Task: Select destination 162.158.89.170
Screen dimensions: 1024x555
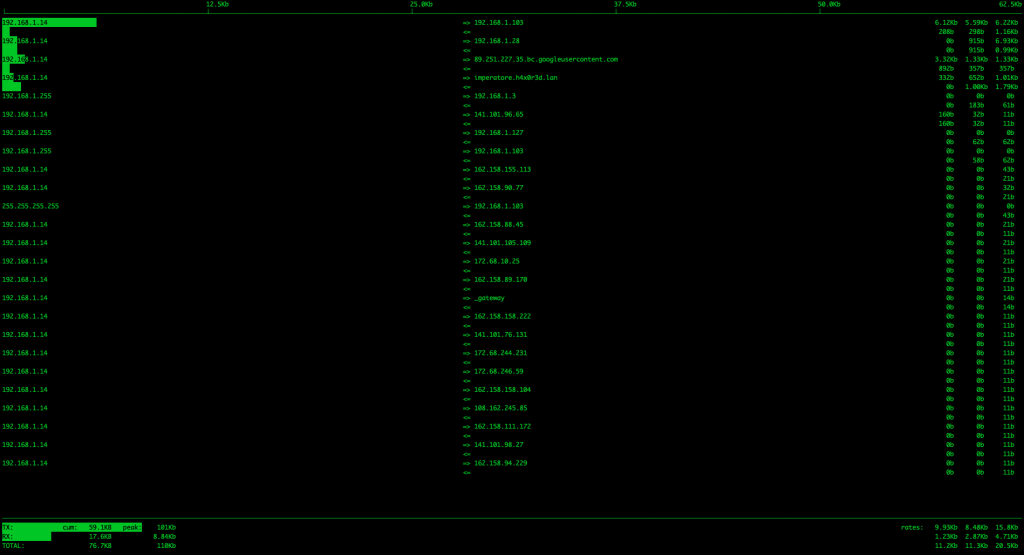Action: (500, 279)
